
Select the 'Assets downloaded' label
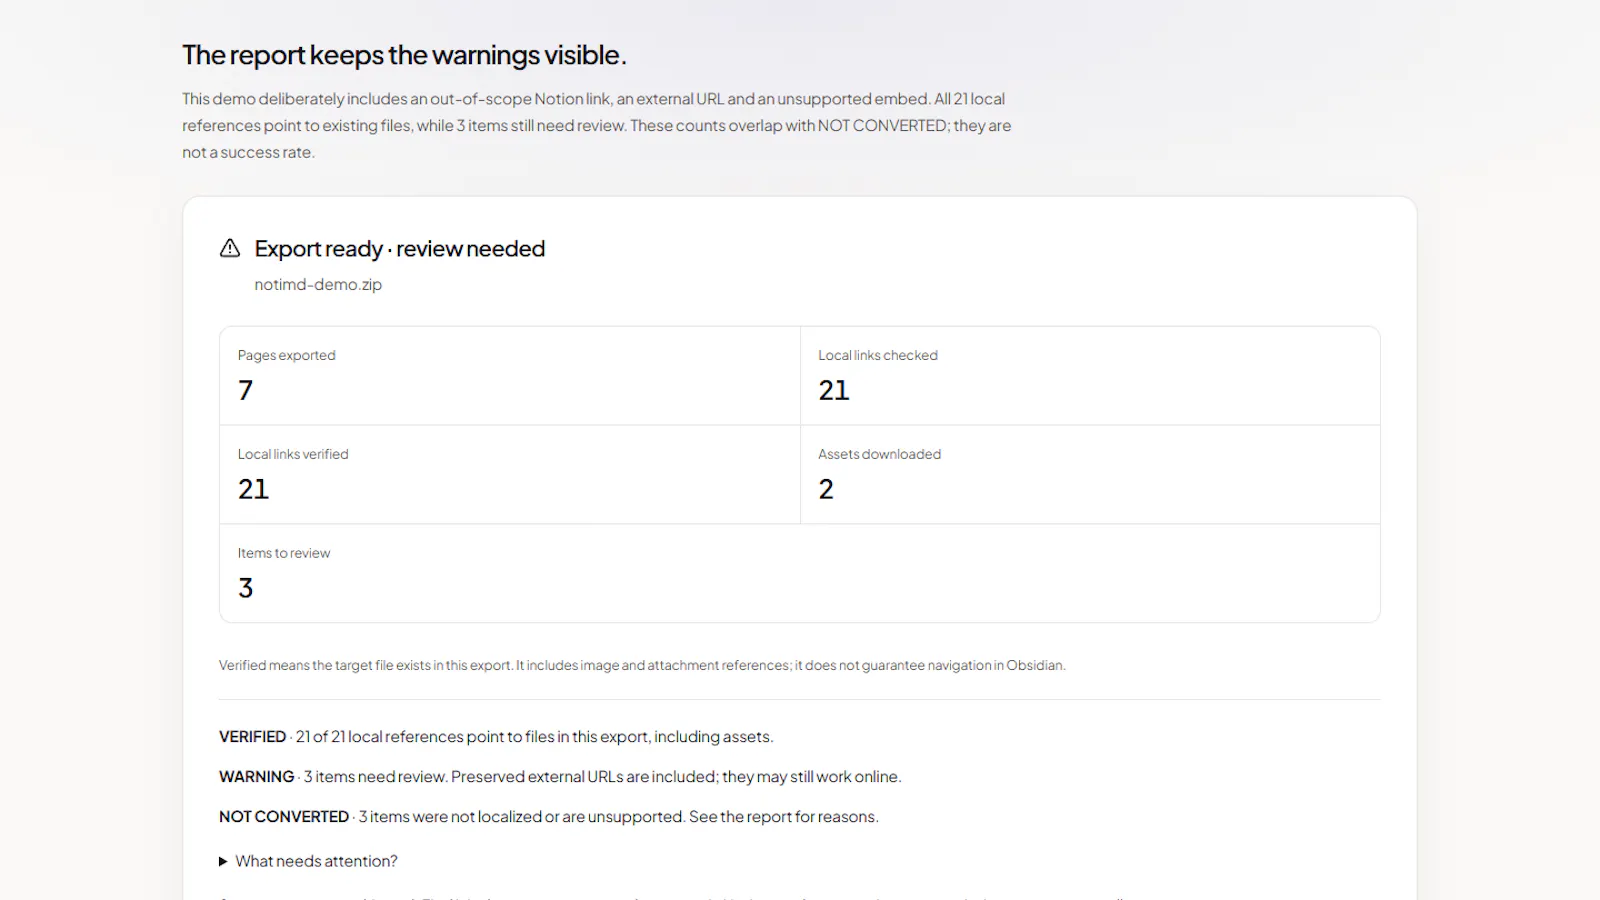coord(879,454)
